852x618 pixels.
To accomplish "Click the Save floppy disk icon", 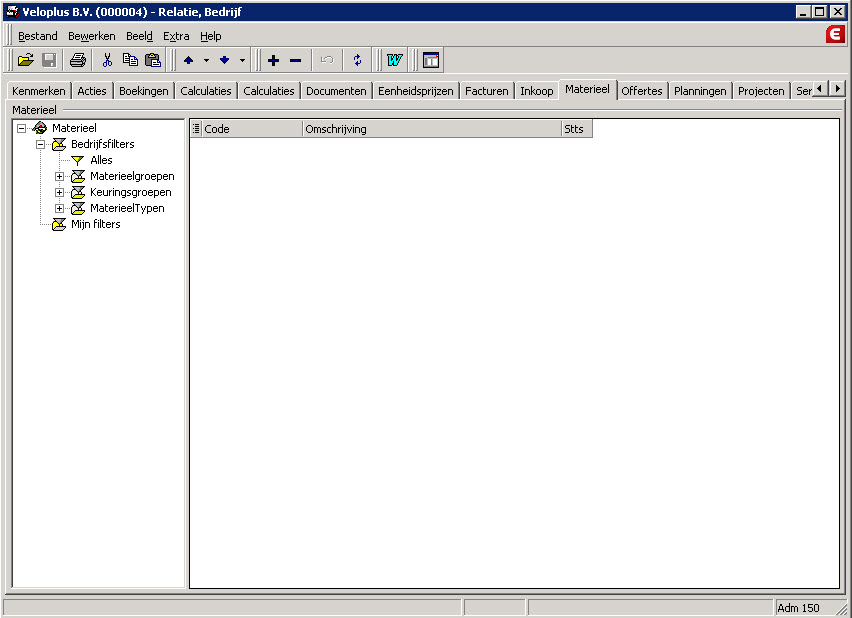I will tap(49, 60).
